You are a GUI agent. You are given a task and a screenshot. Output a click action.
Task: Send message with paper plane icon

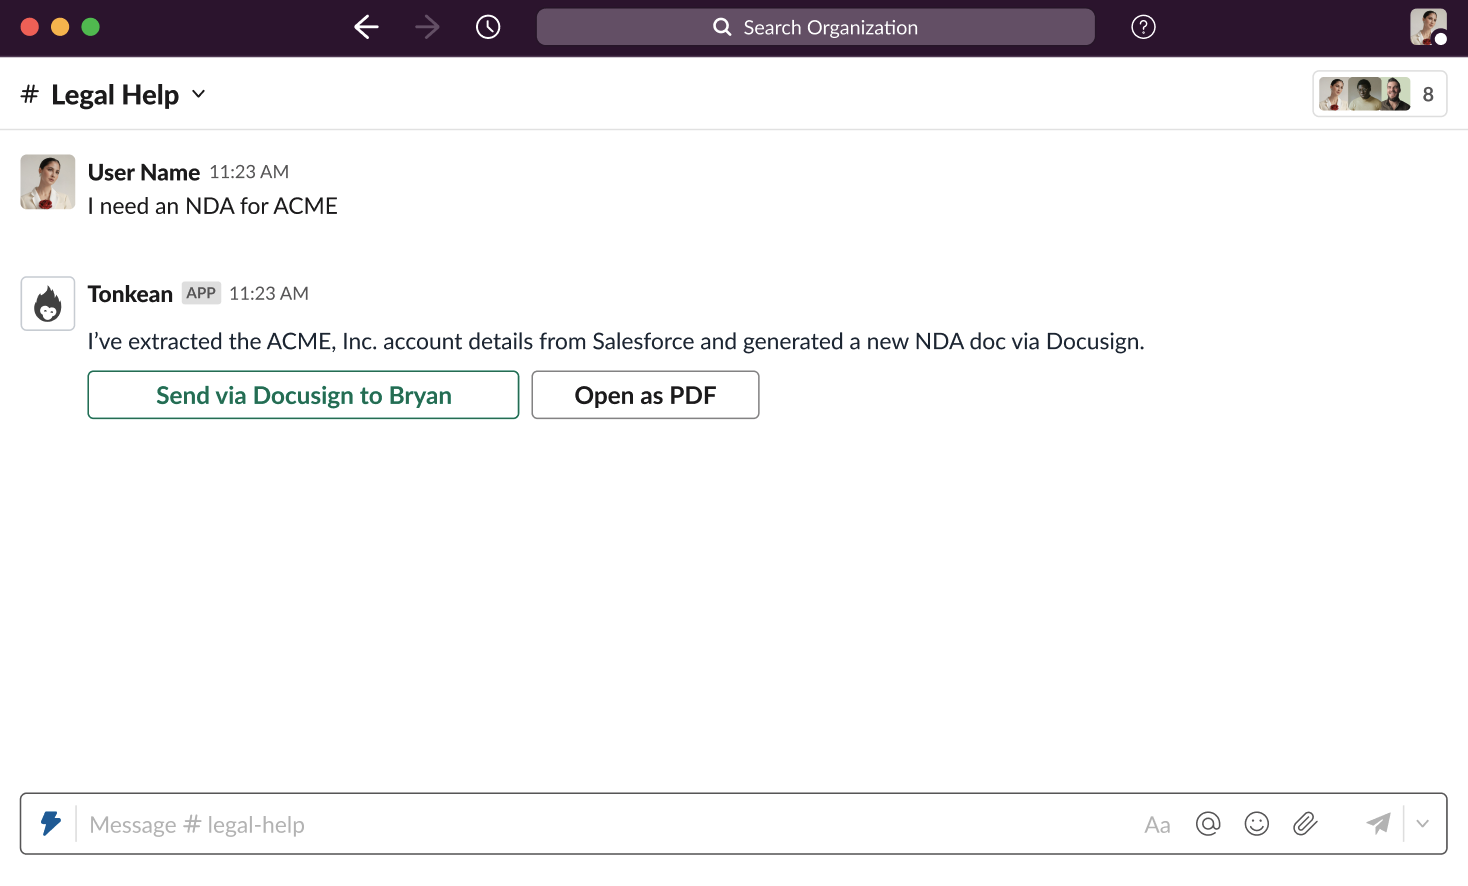(x=1379, y=824)
